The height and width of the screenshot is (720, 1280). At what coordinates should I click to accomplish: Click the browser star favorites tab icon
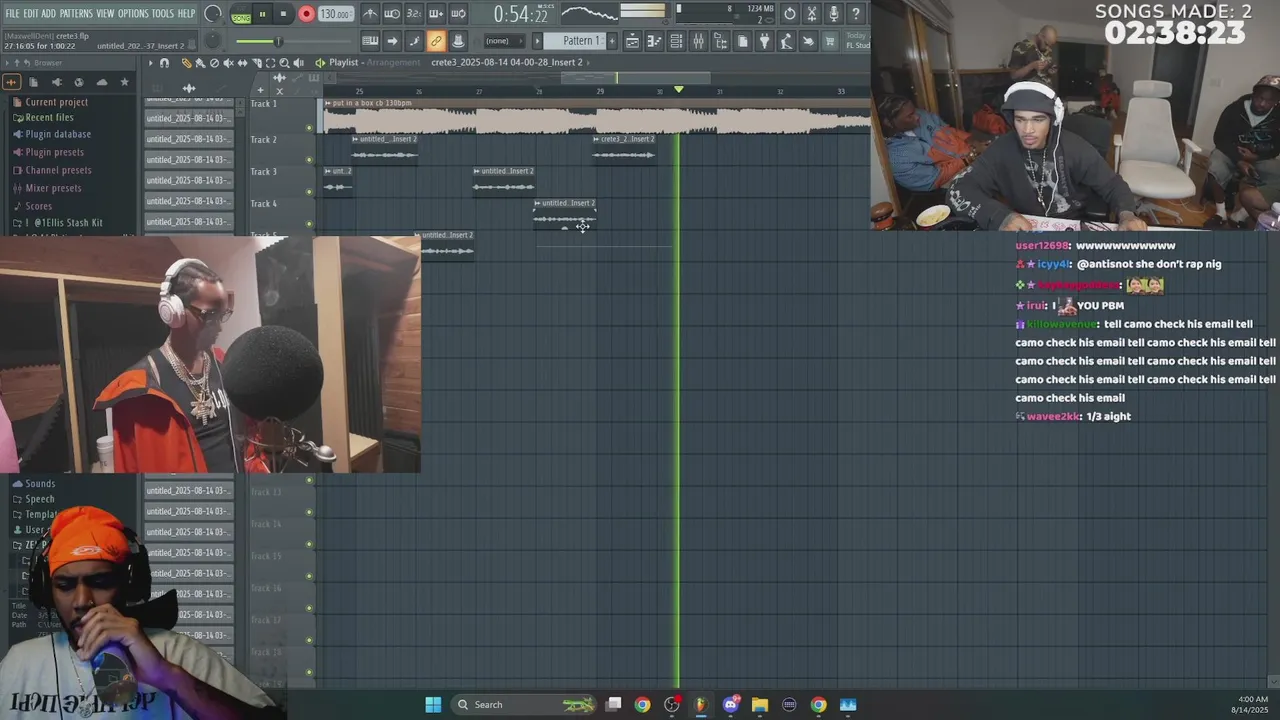click(124, 82)
